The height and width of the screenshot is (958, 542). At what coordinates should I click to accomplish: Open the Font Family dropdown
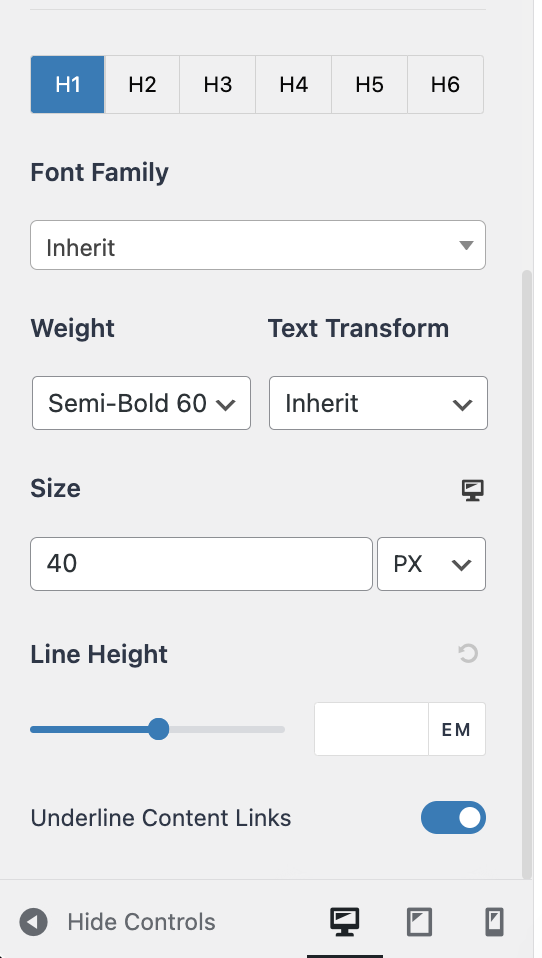[258, 245]
